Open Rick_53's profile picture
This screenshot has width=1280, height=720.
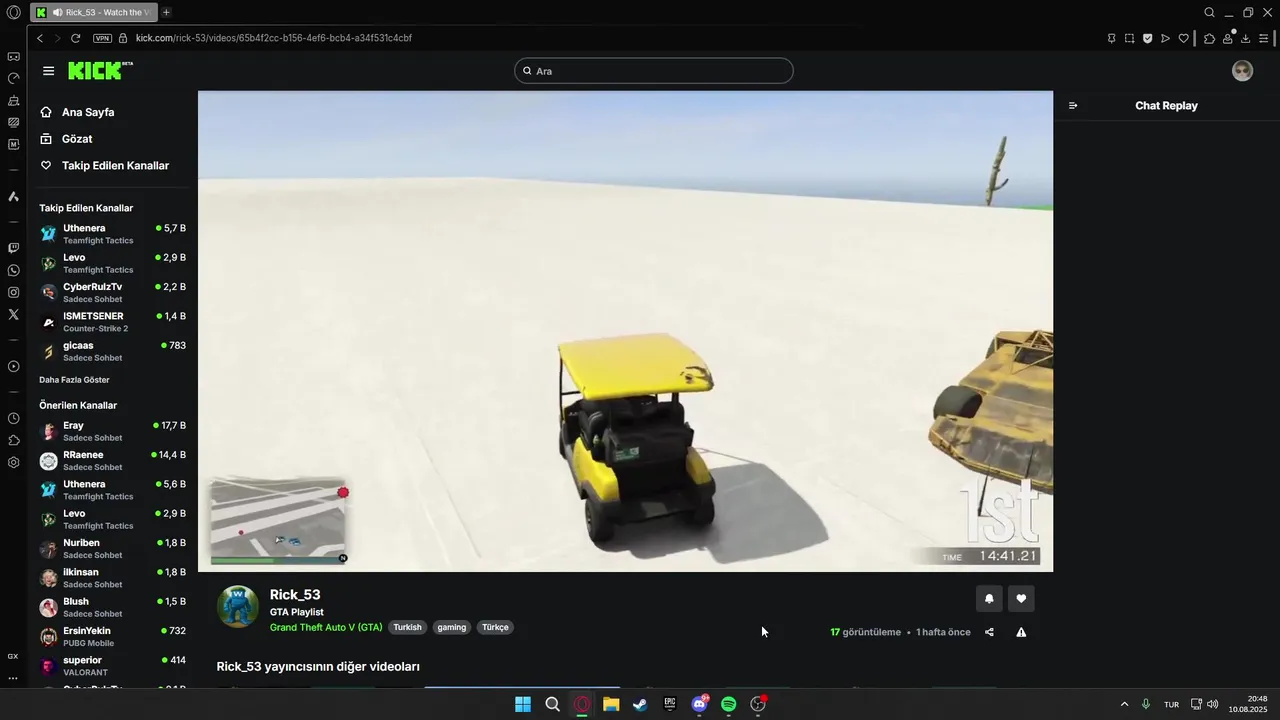[238, 607]
